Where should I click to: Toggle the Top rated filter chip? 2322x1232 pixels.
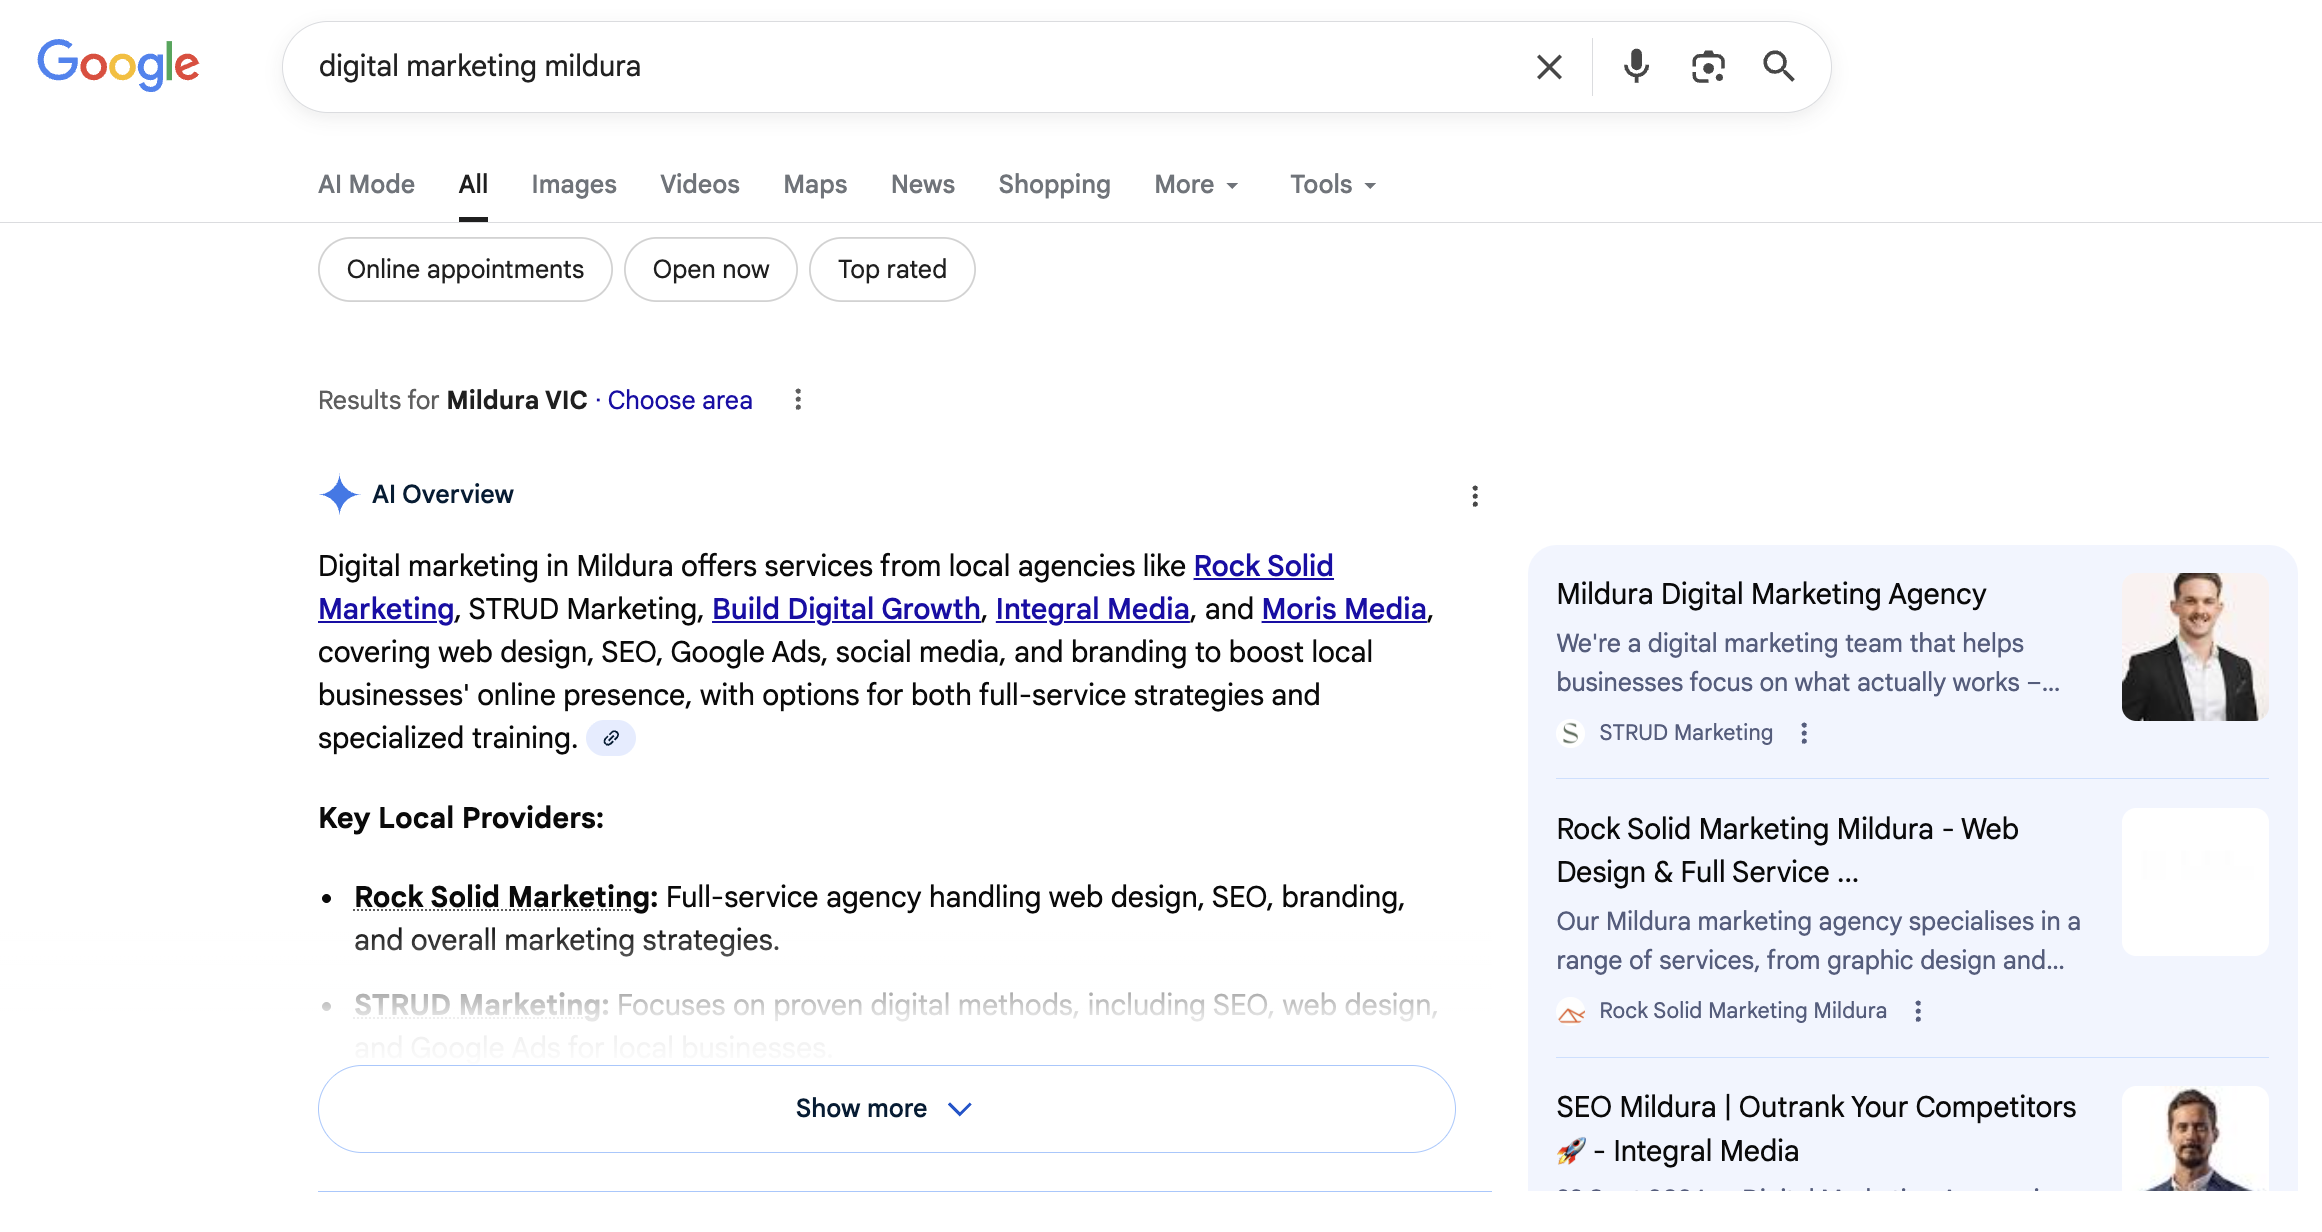[892, 269]
